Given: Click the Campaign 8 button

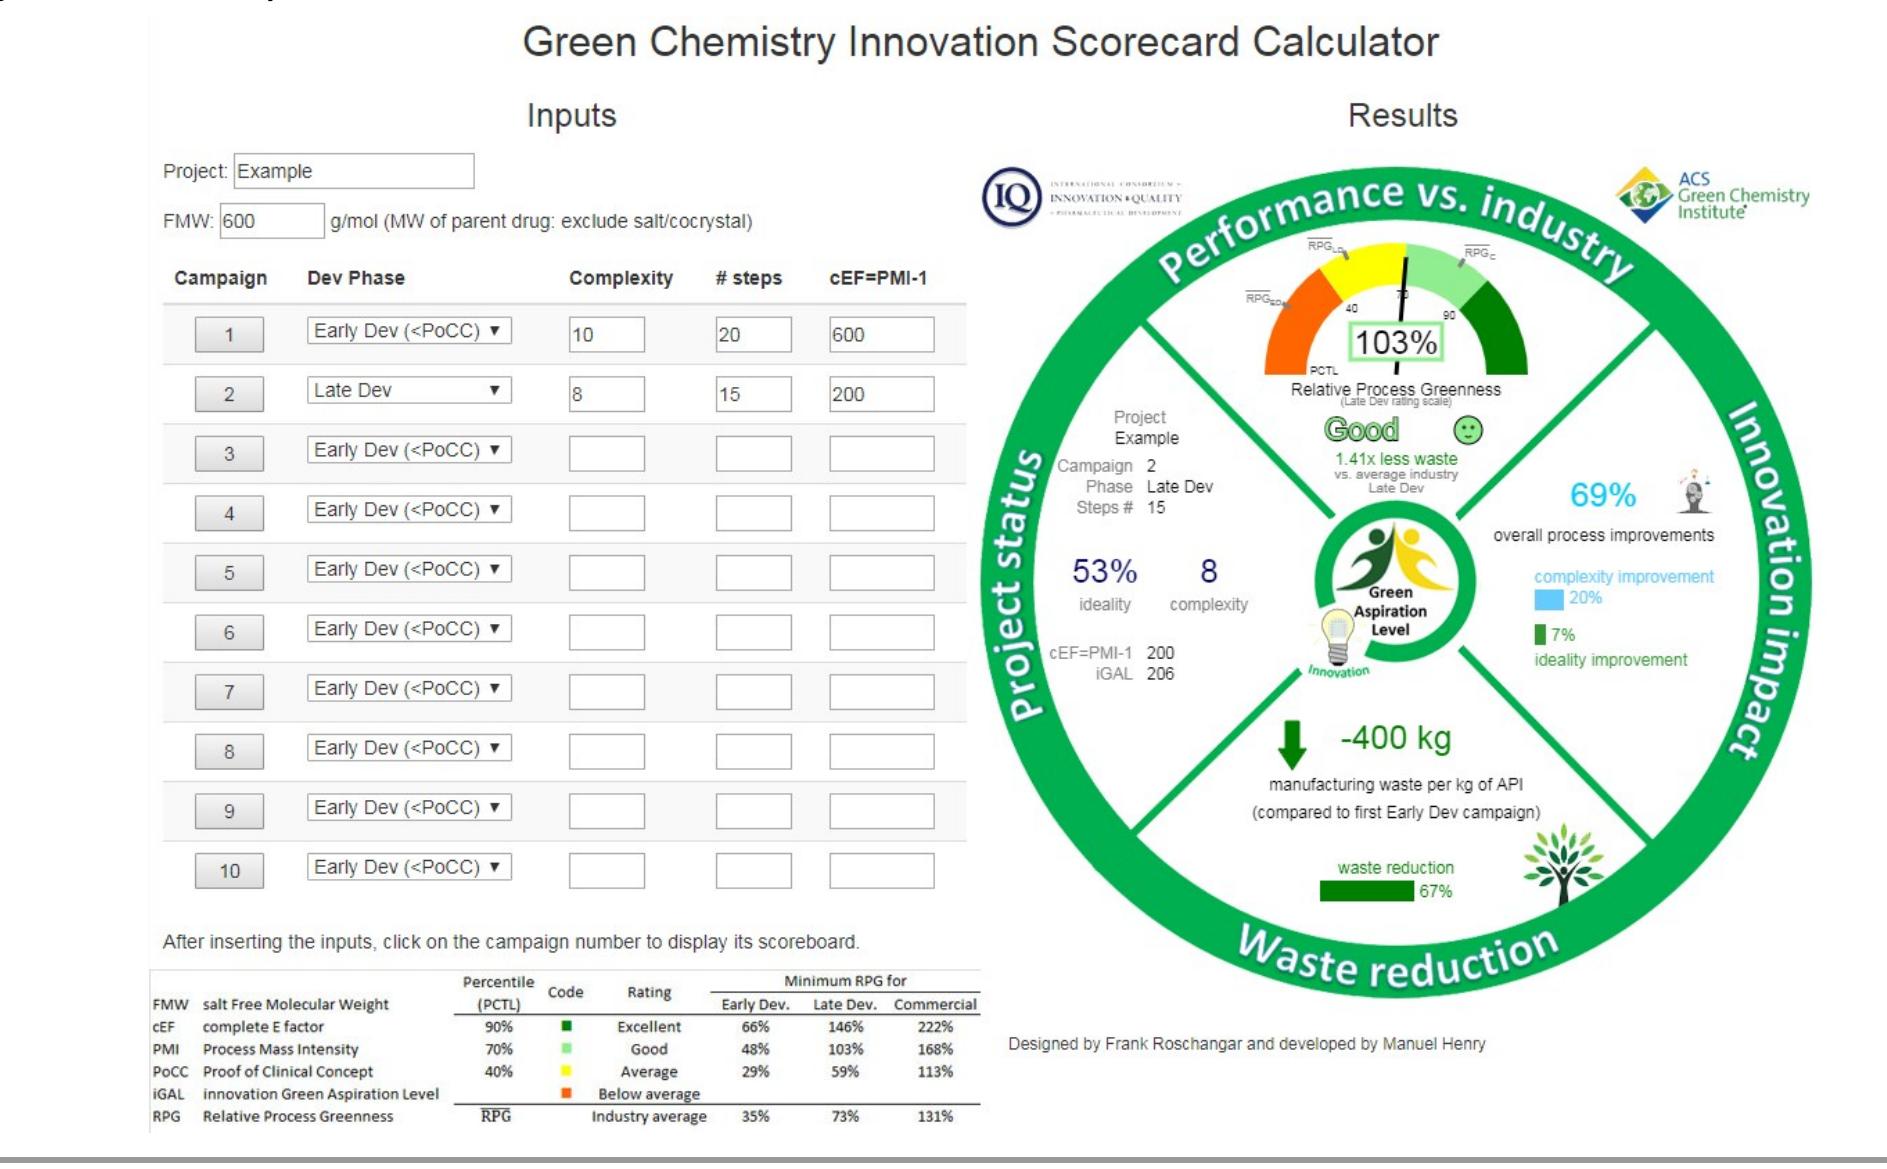Looking at the screenshot, I should point(229,750).
